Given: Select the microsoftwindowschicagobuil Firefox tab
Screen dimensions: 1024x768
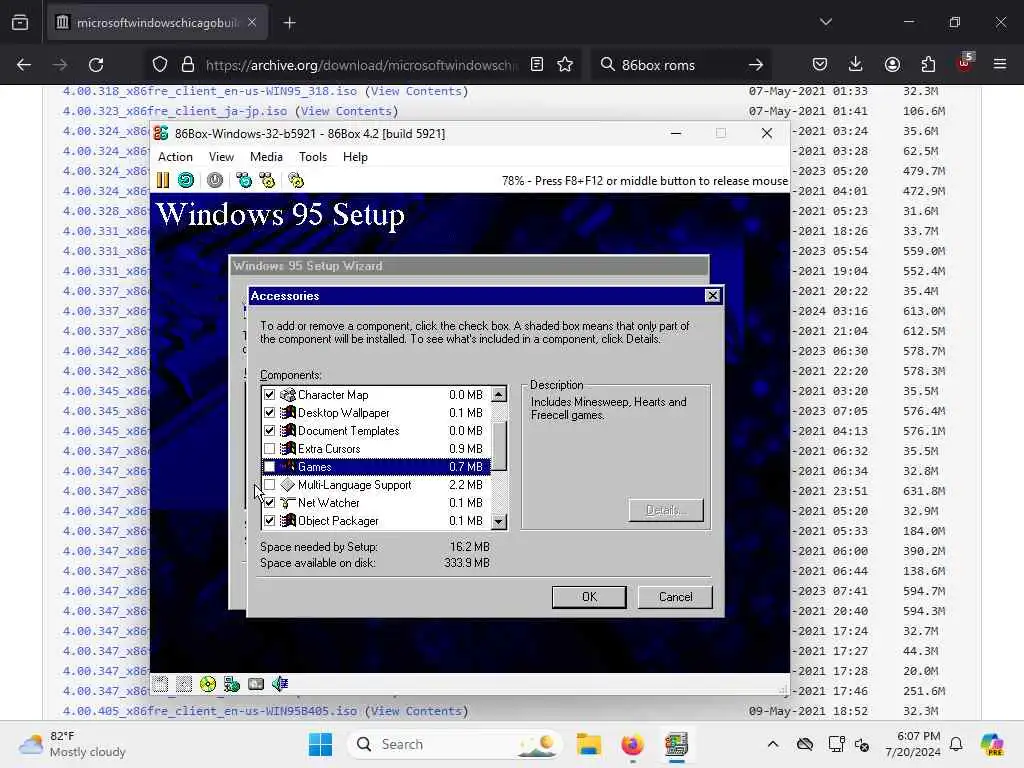Looking at the screenshot, I should 155,23.
